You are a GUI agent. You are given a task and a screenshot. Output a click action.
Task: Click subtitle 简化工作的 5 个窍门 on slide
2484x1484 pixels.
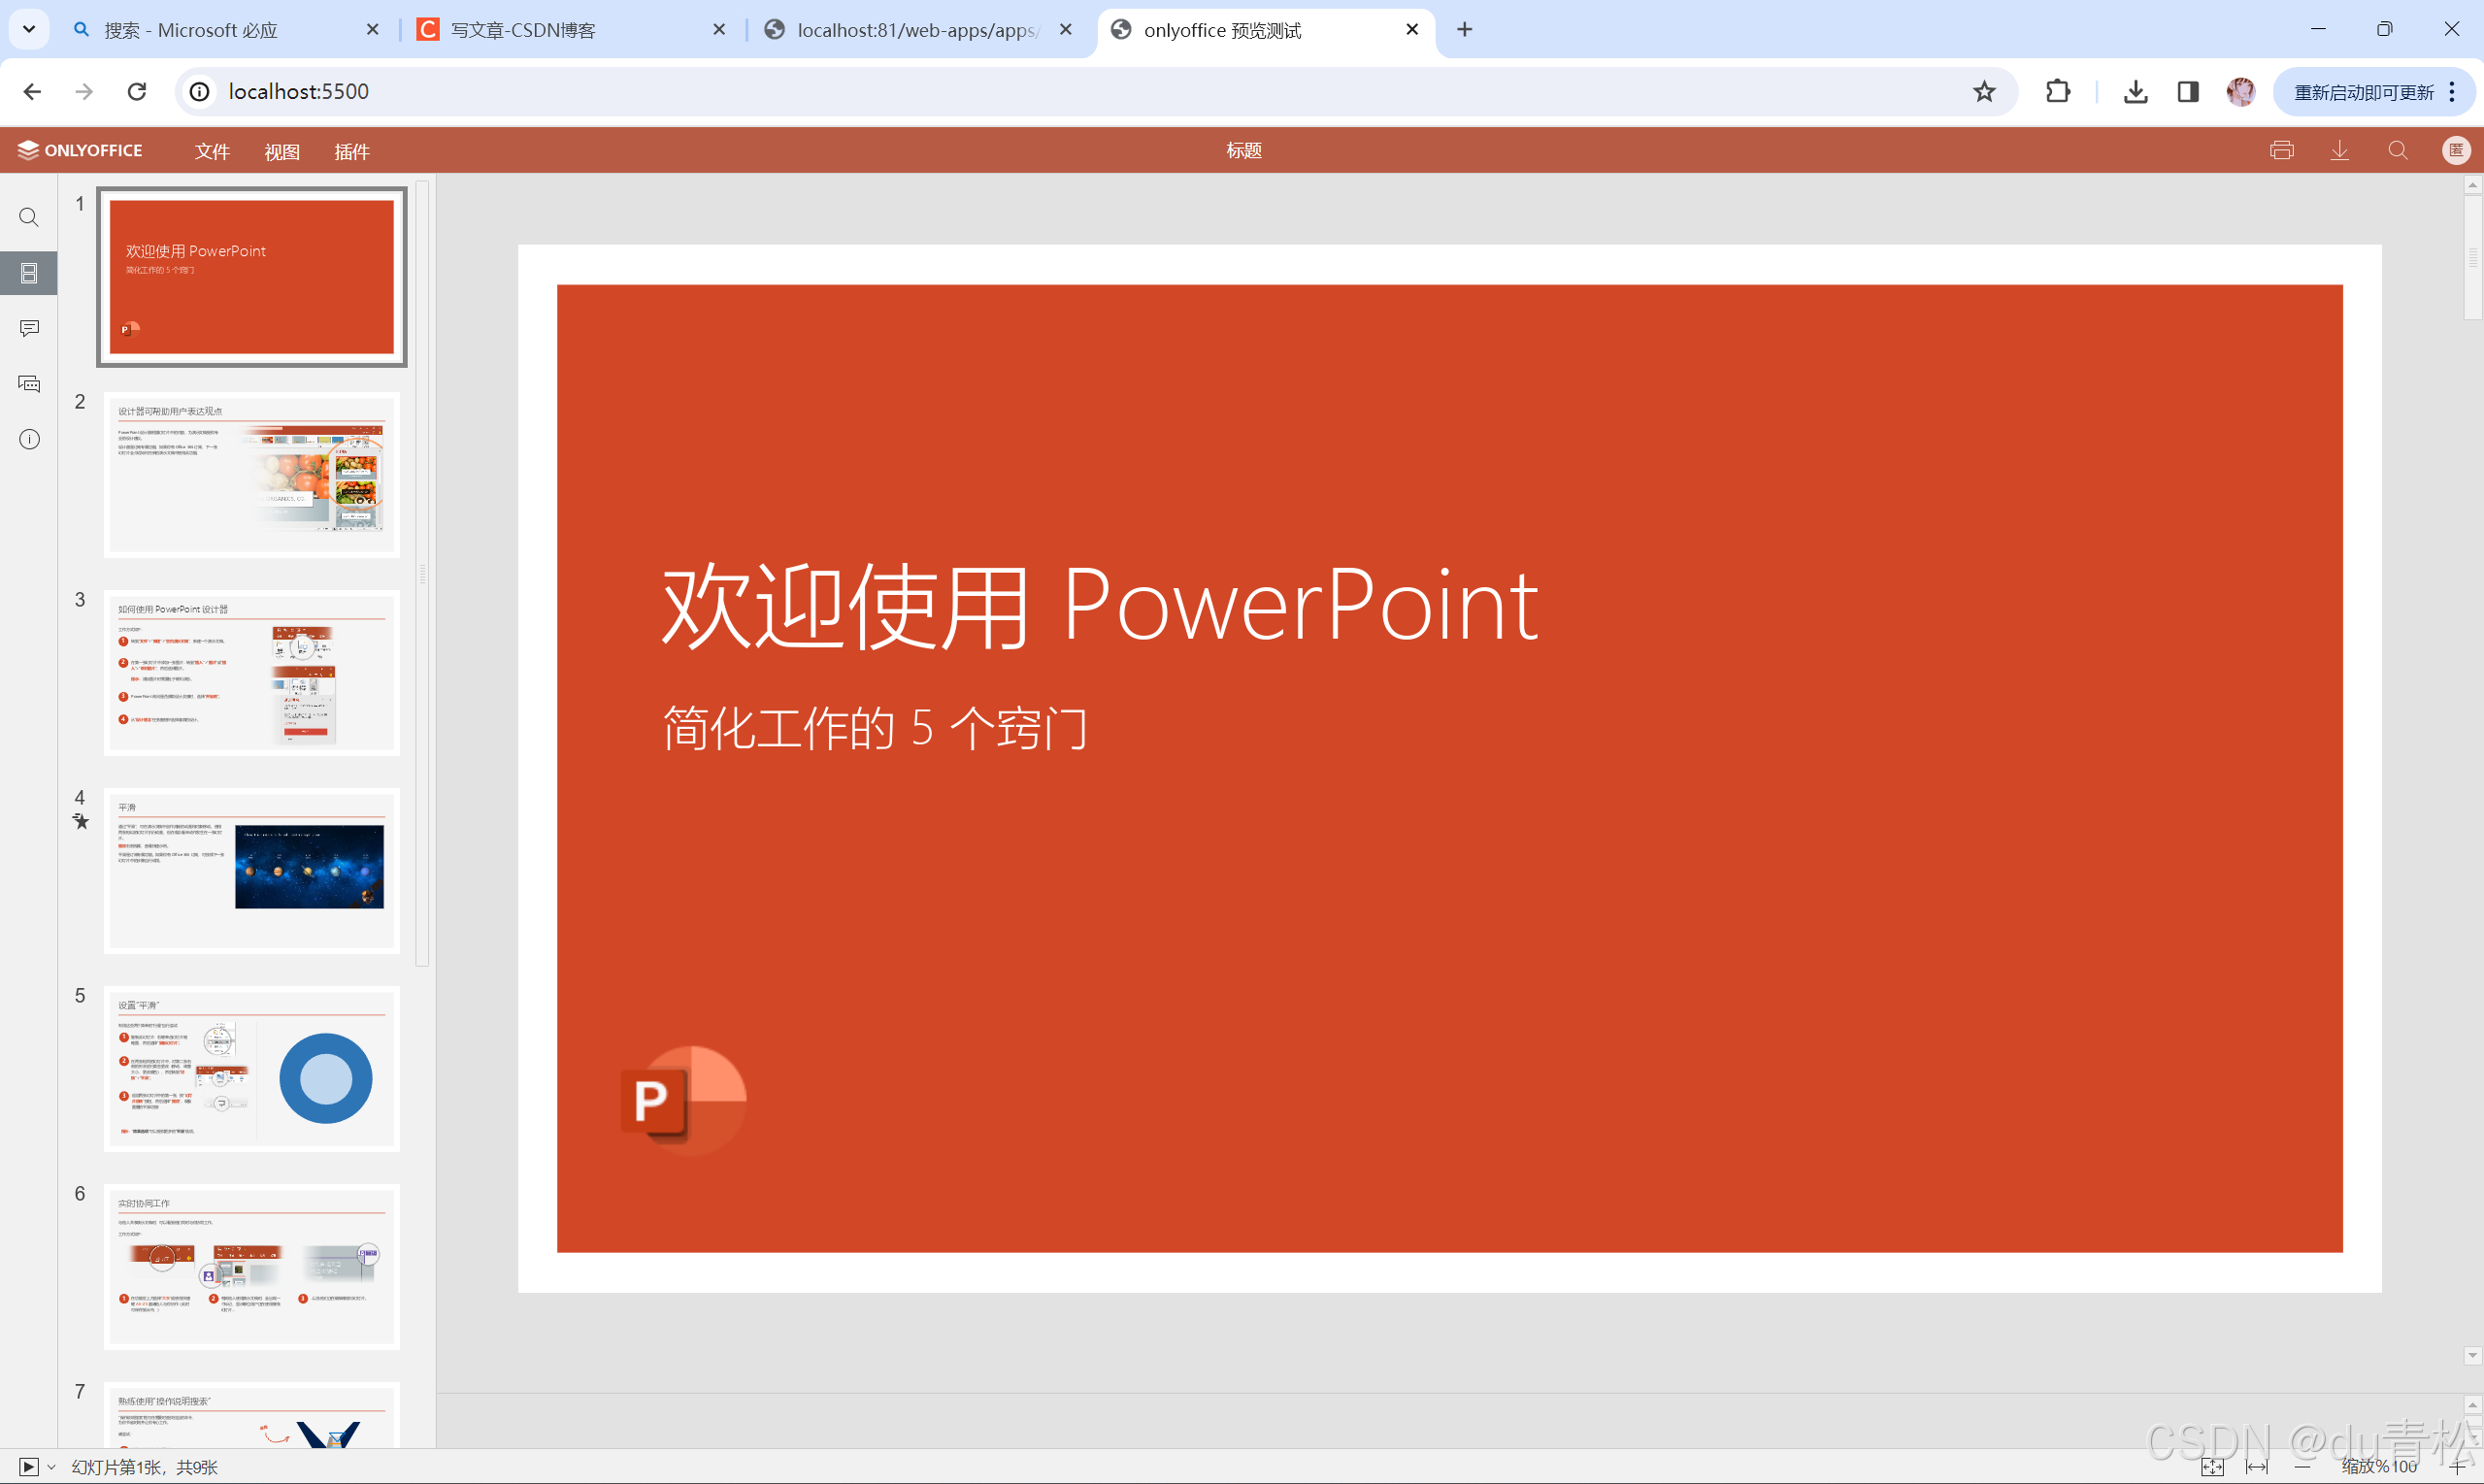[x=875, y=727]
